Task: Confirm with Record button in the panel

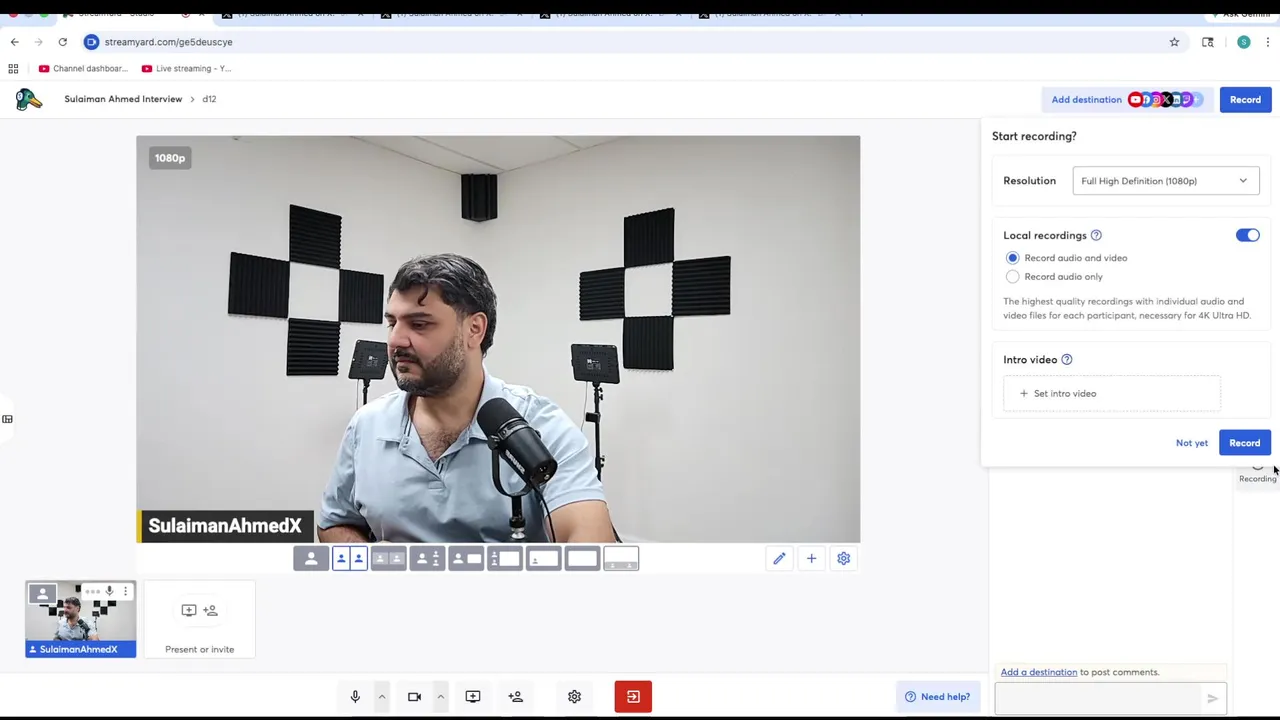Action: [x=1245, y=443]
